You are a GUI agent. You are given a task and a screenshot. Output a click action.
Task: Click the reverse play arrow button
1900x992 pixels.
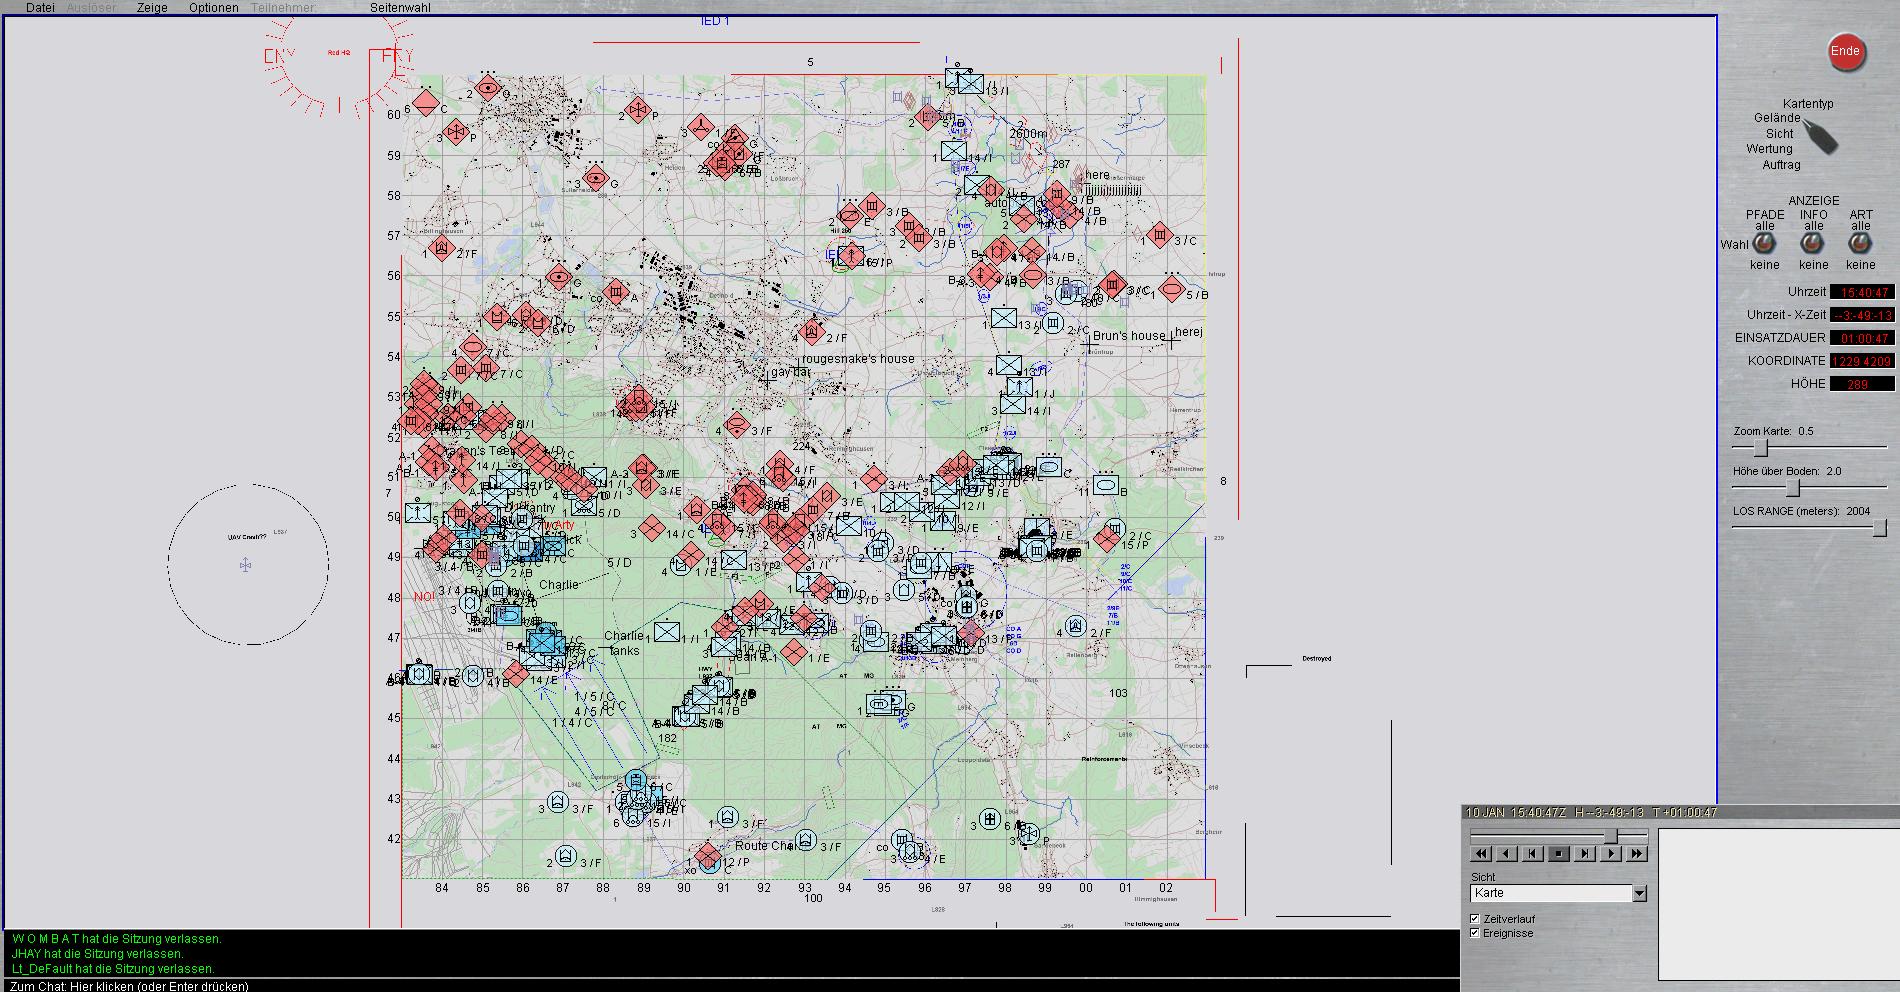[1507, 853]
